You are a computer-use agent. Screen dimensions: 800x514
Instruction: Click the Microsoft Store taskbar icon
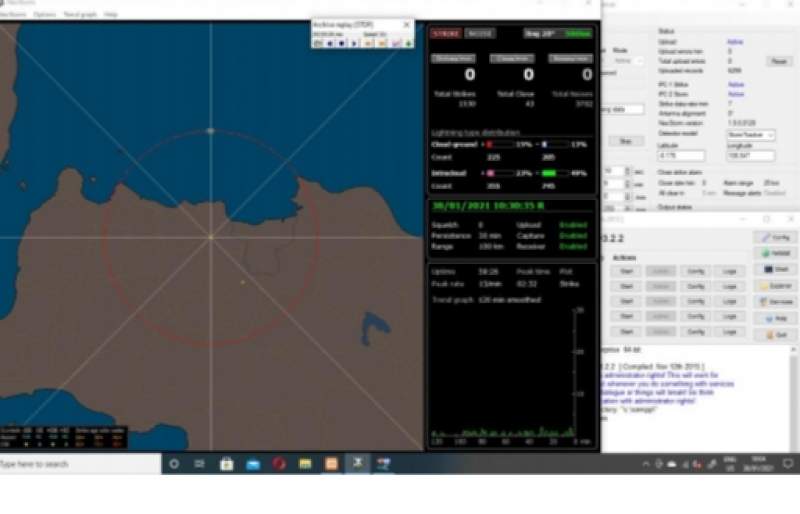click(227, 464)
